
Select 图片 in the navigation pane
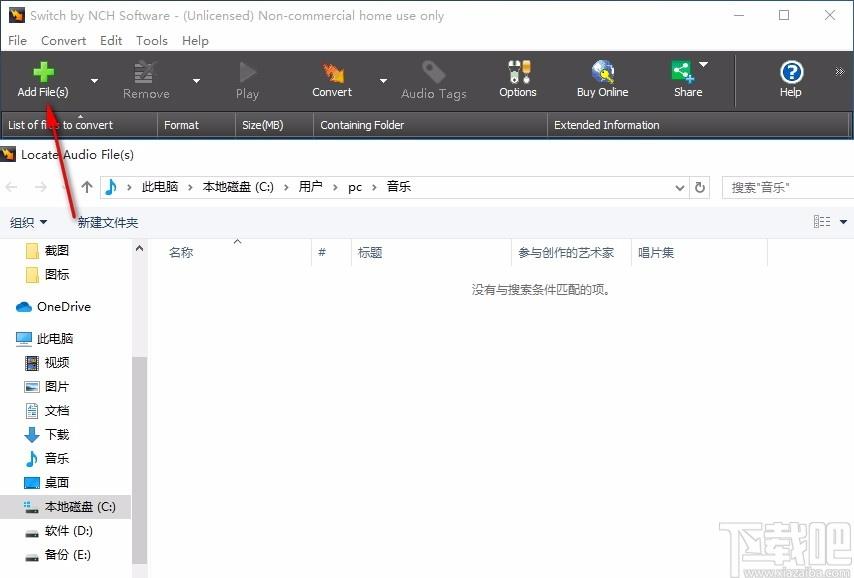48,386
